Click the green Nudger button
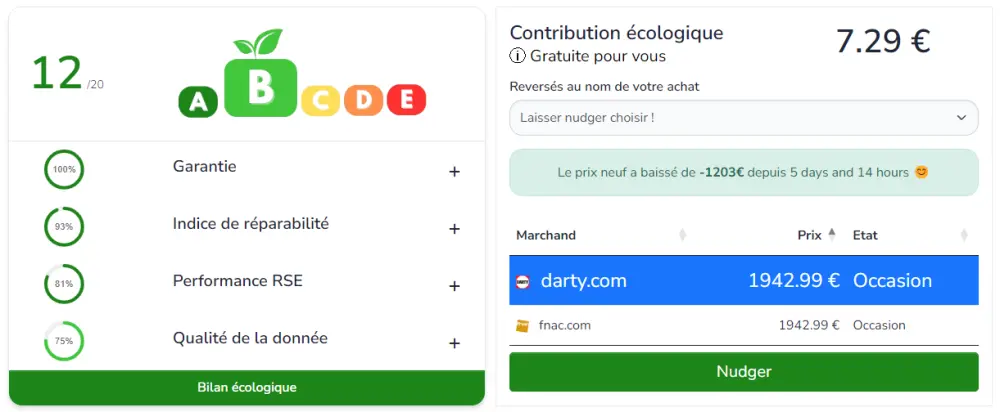This screenshot has height=412, width=1000. click(743, 372)
